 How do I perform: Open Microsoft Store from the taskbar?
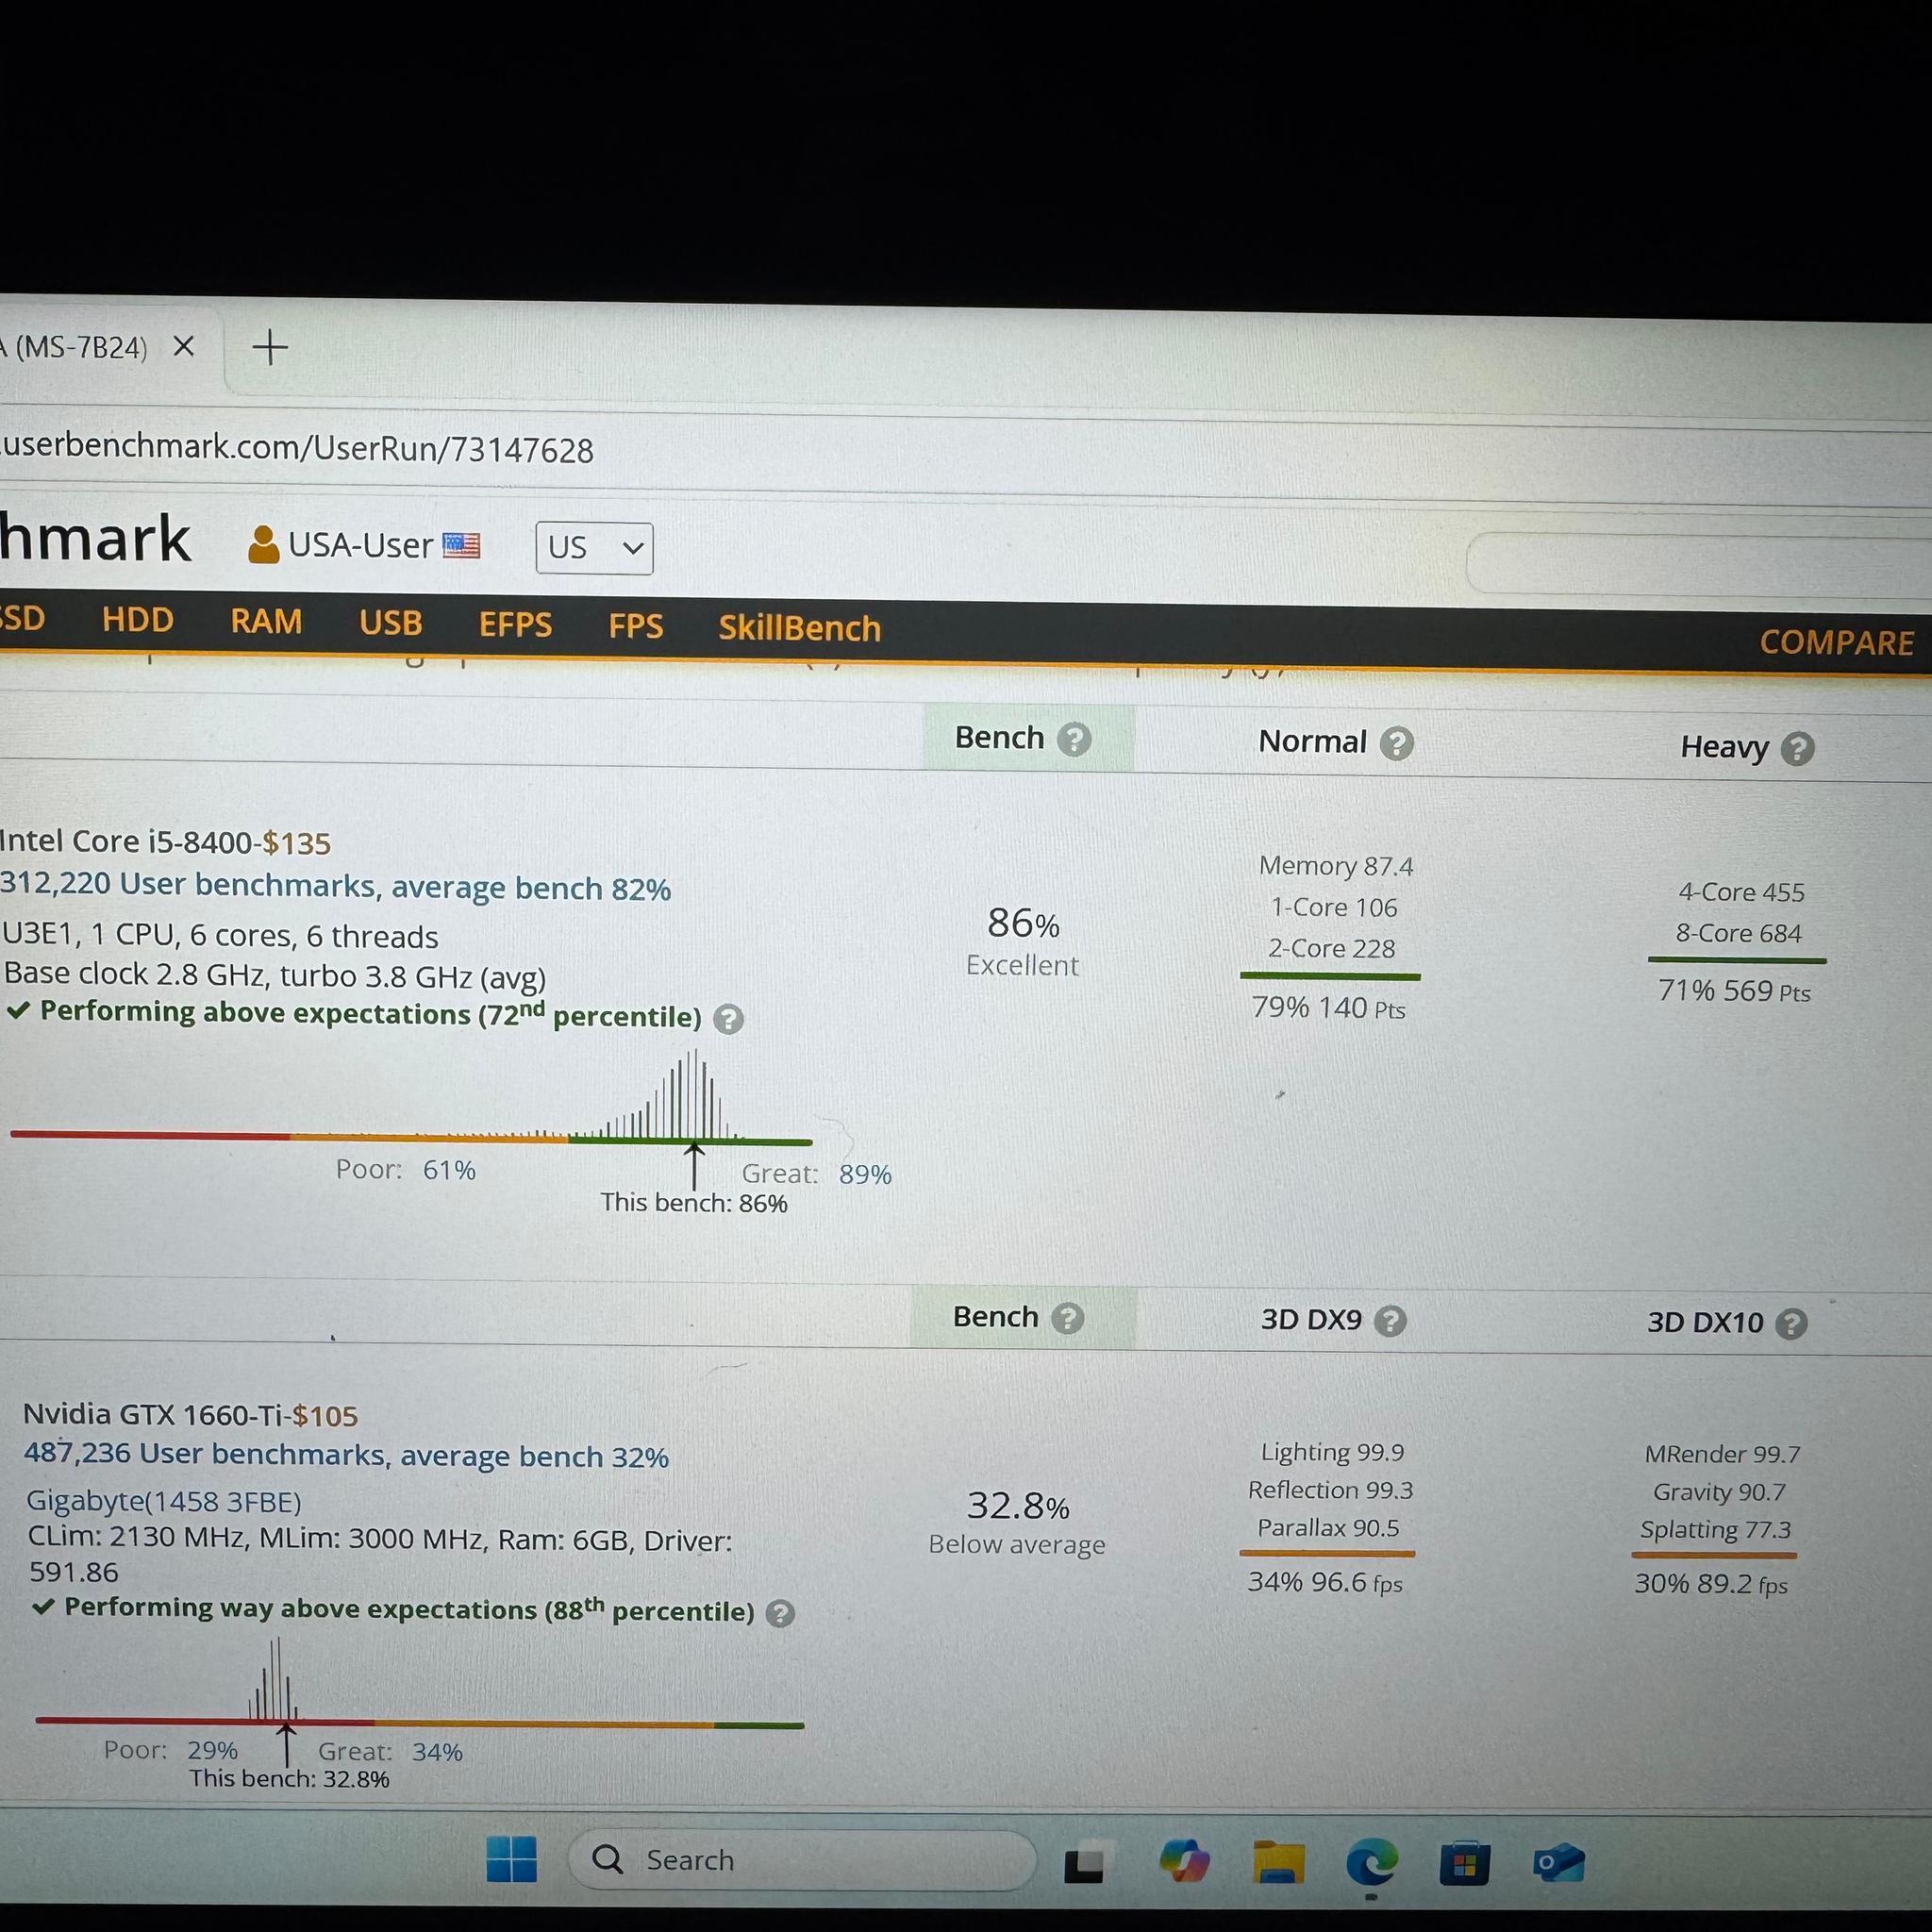[1465, 1864]
